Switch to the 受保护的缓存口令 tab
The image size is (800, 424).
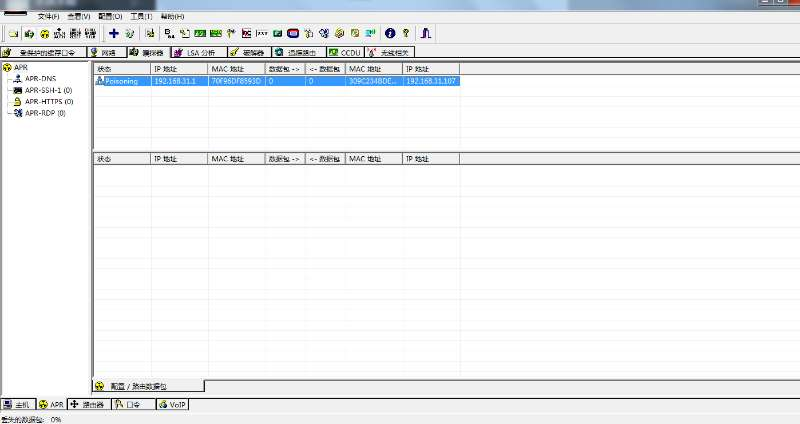(x=43, y=53)
